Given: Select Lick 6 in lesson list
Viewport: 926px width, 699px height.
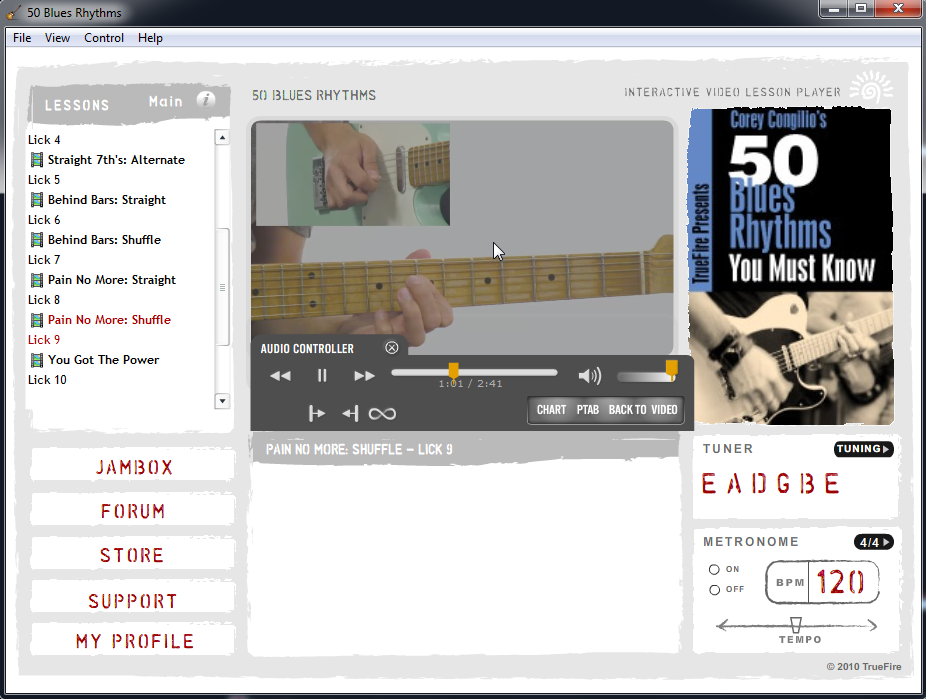Looking at the screenshot, I should click(x=44, y=220).
